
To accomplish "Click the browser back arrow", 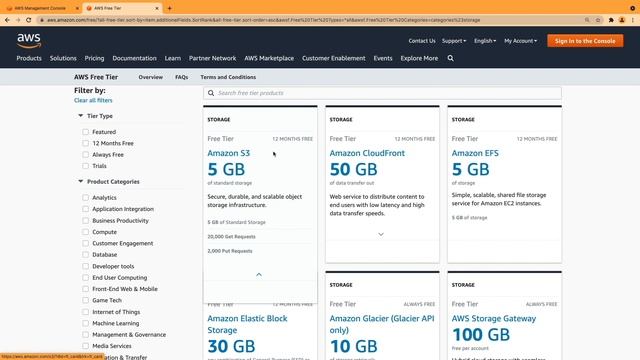I will tap(7, 20).
